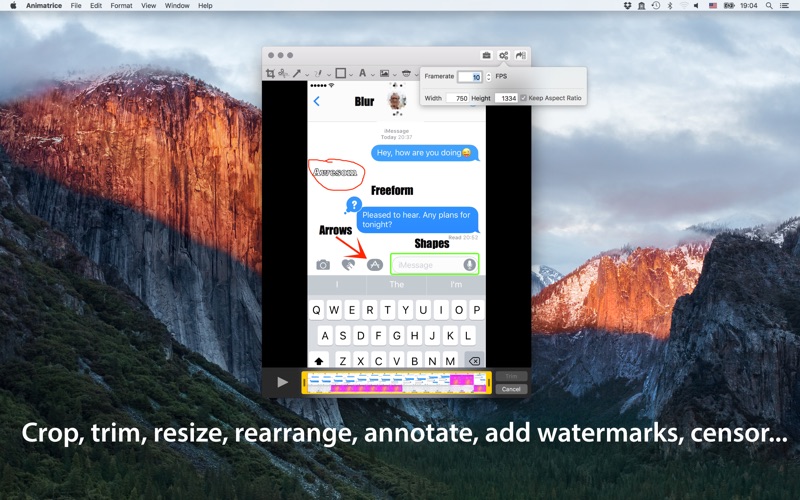Click the Time Machine menu bar icon

point(656,5)
